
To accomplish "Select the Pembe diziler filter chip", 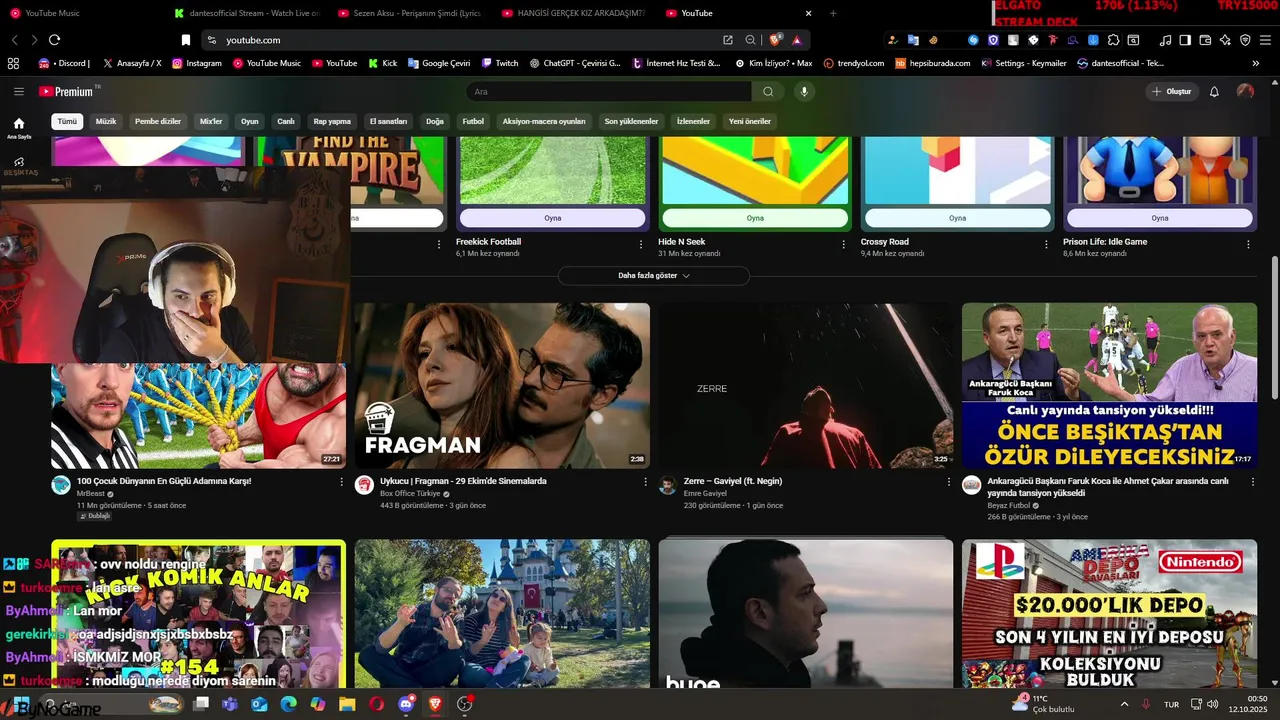I will [158, 121].
